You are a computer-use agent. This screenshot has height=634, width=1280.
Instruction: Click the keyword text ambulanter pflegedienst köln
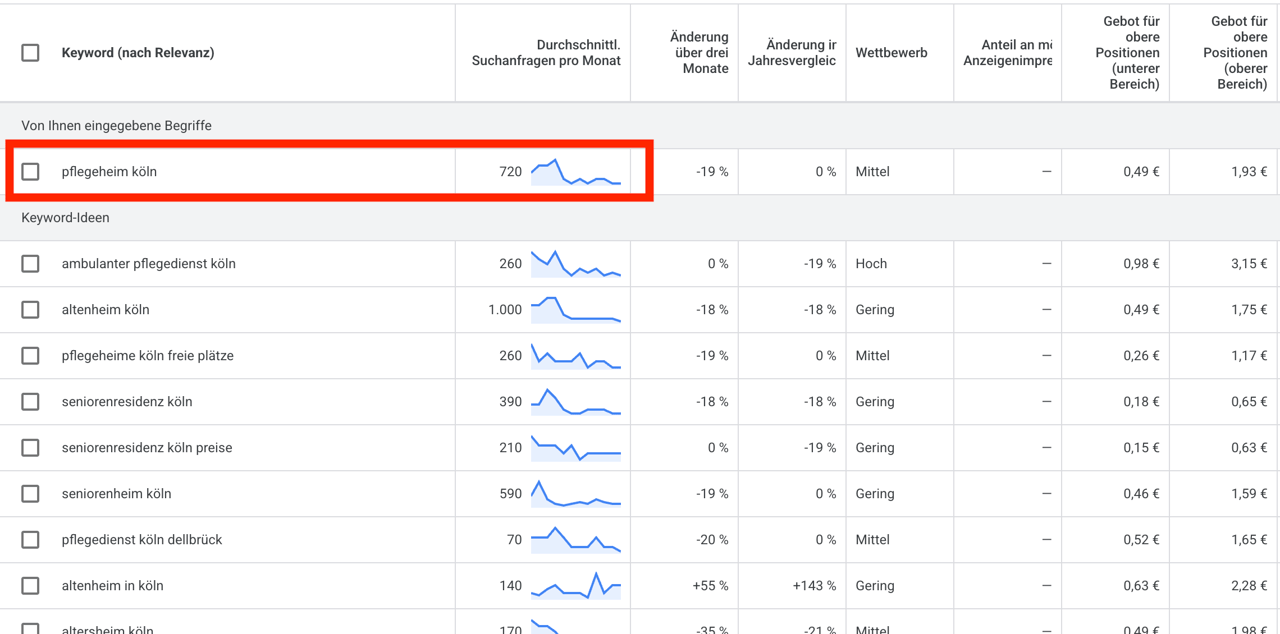[149, 264]
